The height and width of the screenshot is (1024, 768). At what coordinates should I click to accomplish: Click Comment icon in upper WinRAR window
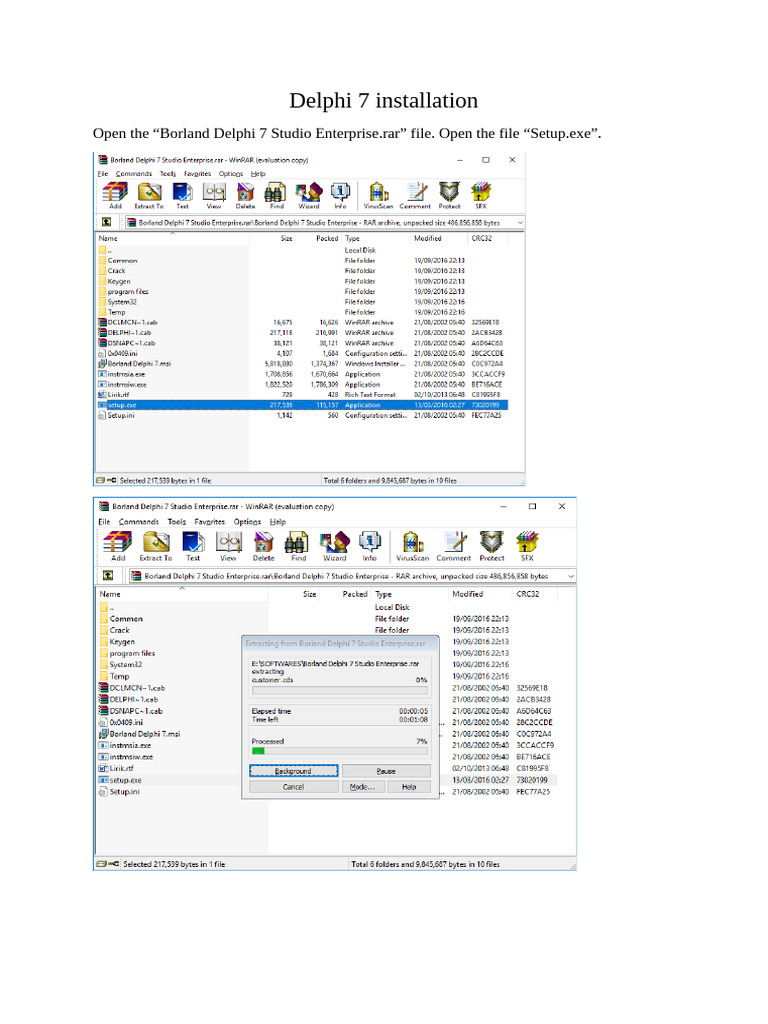(x=415, y=195)
